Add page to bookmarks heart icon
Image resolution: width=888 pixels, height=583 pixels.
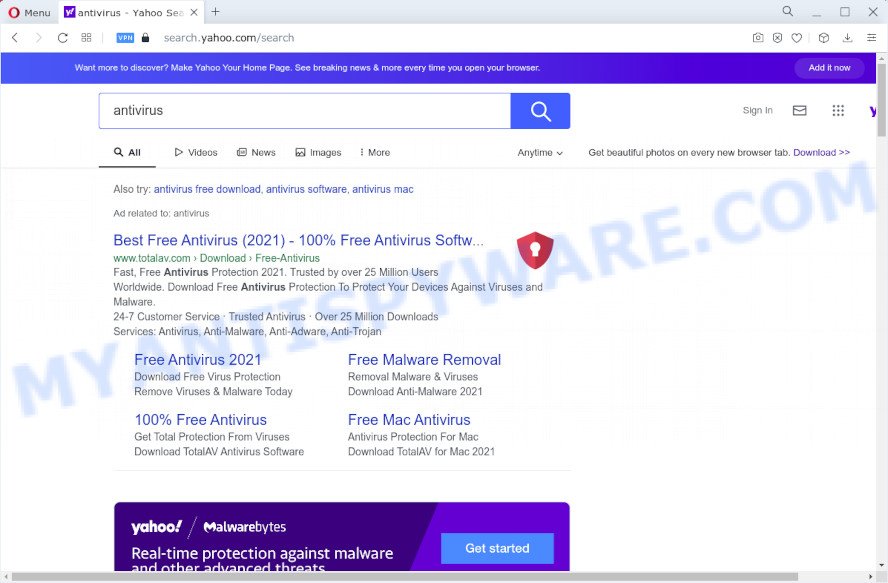pyautogui.click(x=796, y=38)
